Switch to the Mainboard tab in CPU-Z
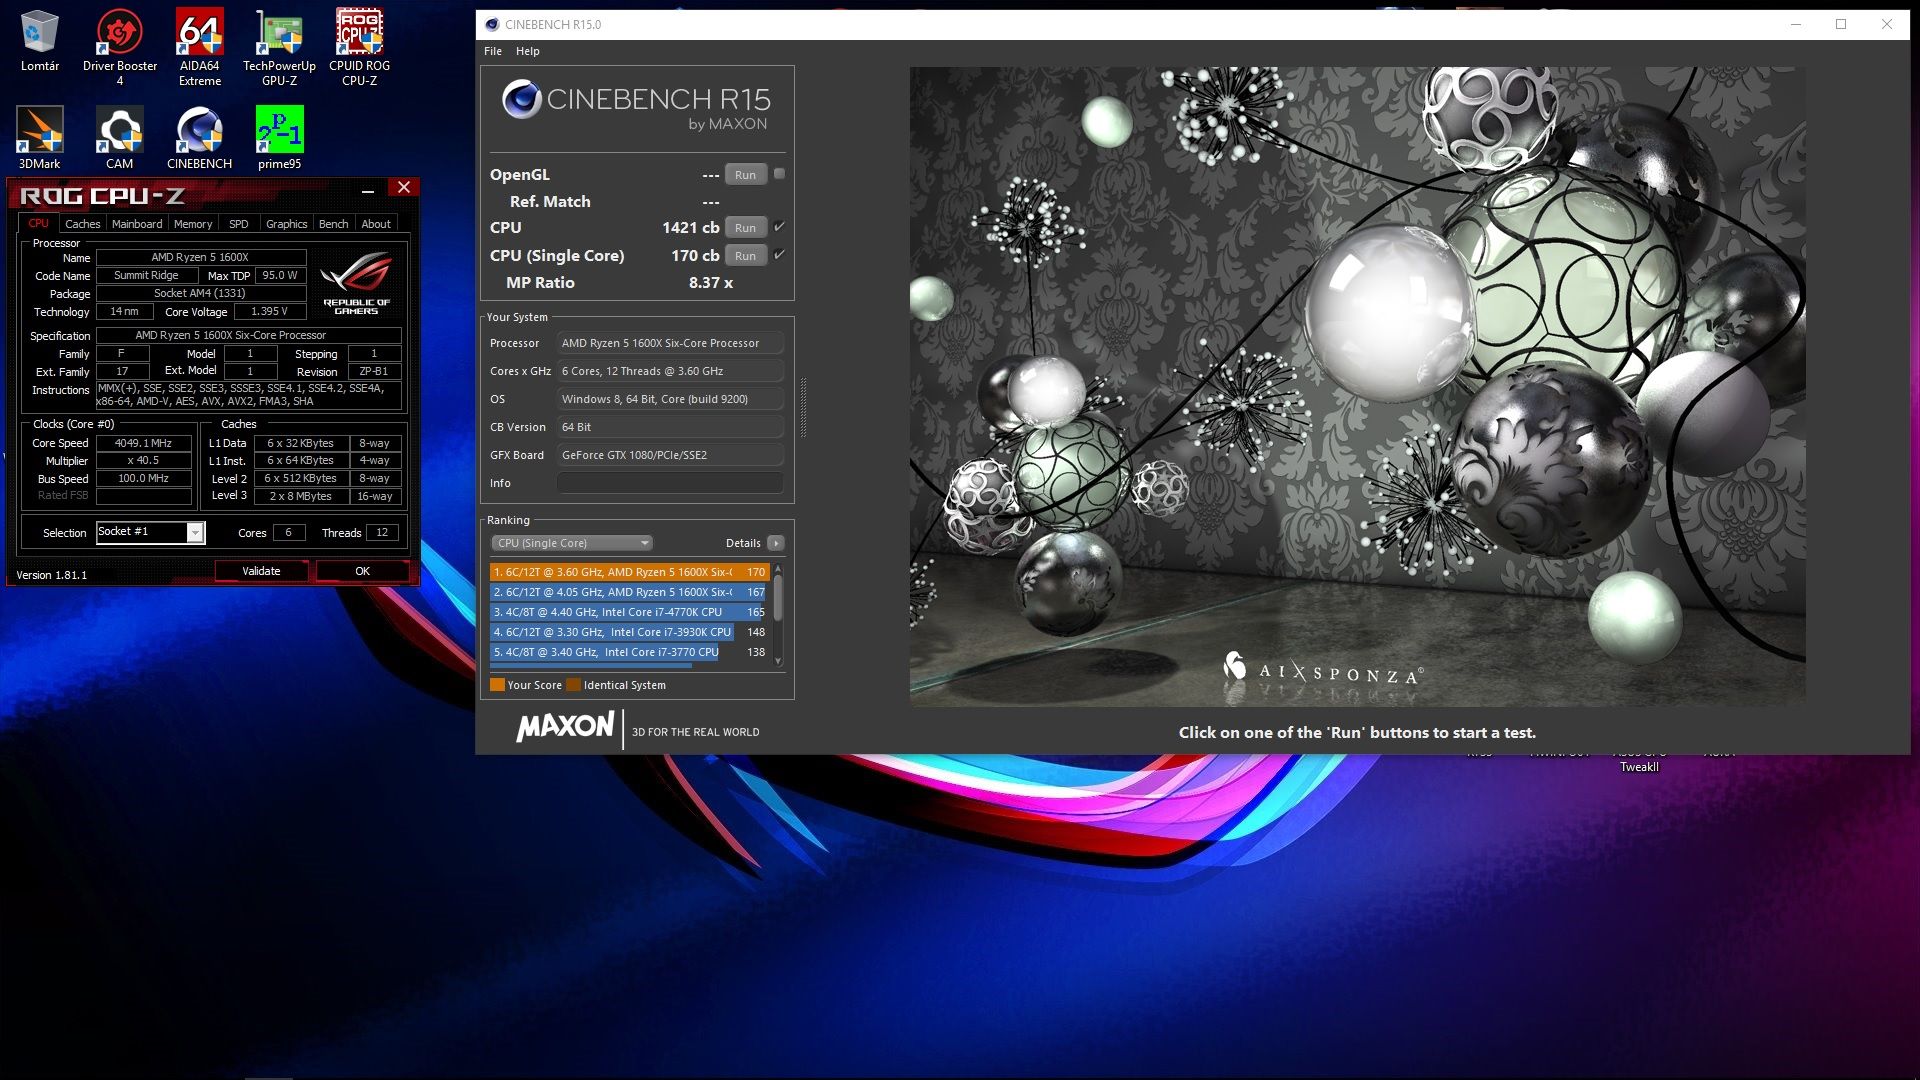1920x1080 pixels. coord(137,224)
